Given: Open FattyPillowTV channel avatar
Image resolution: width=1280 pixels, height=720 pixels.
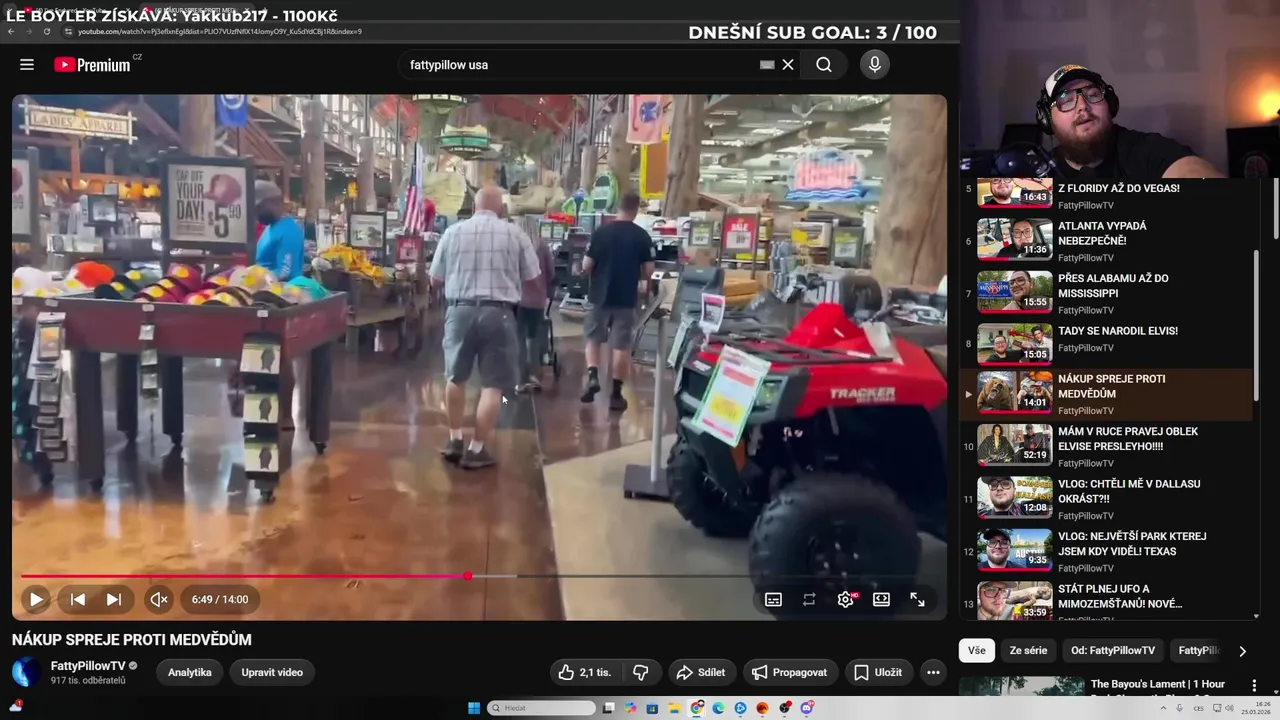Looking at the screenshot, I should coord(27,672).
